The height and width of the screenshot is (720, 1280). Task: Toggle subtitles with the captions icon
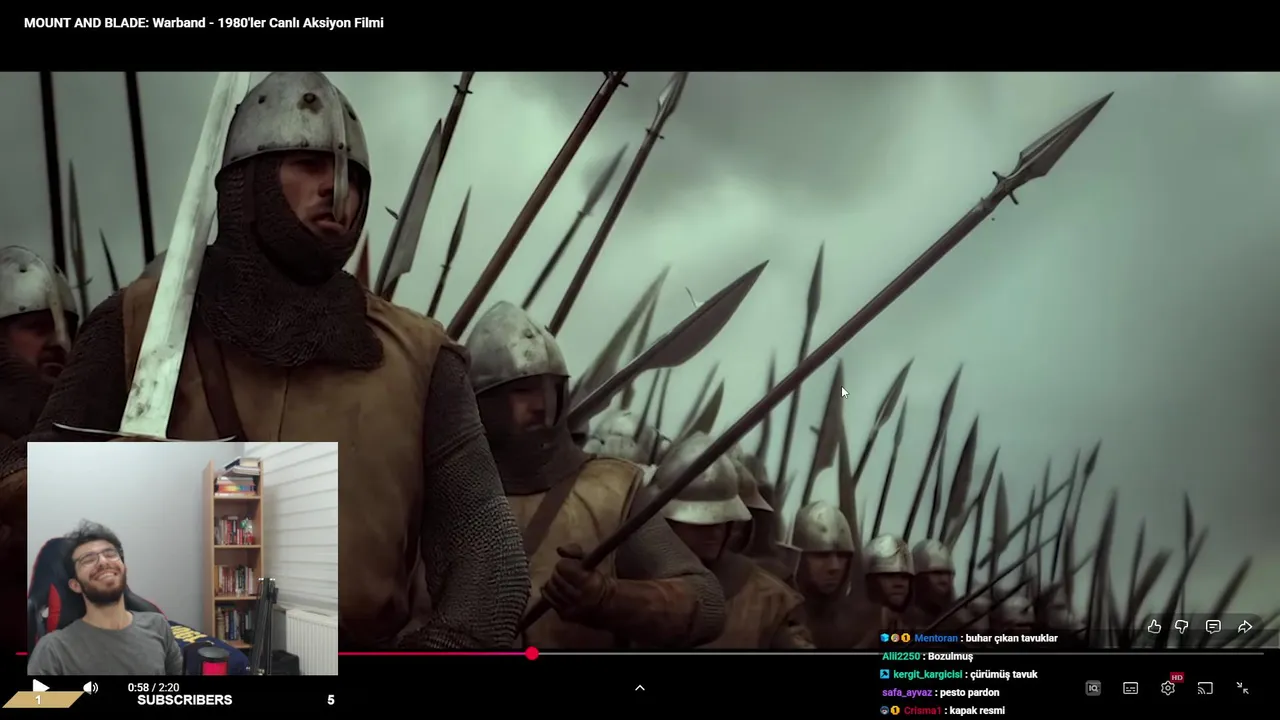[1130, 688]
